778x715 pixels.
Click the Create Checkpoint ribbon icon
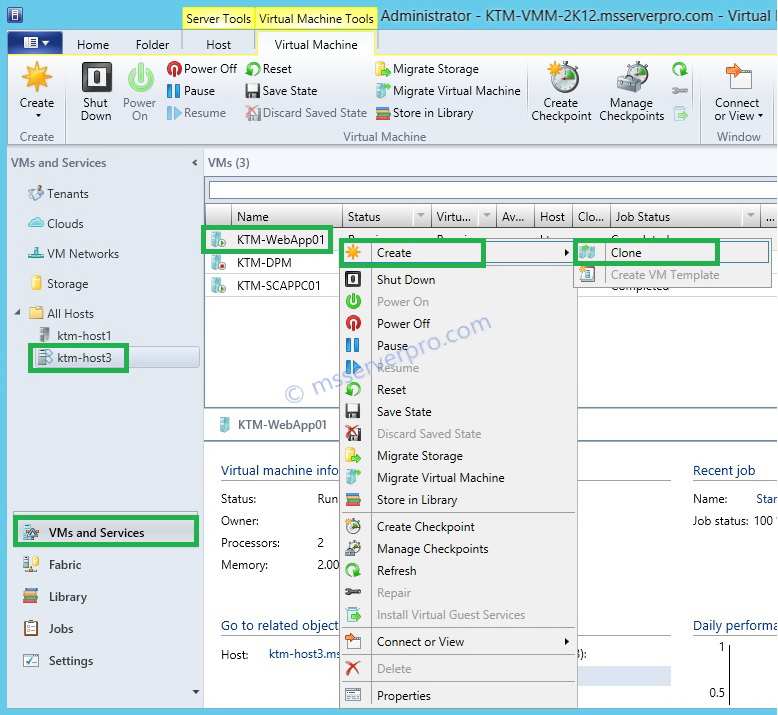[x=562, y=76]
